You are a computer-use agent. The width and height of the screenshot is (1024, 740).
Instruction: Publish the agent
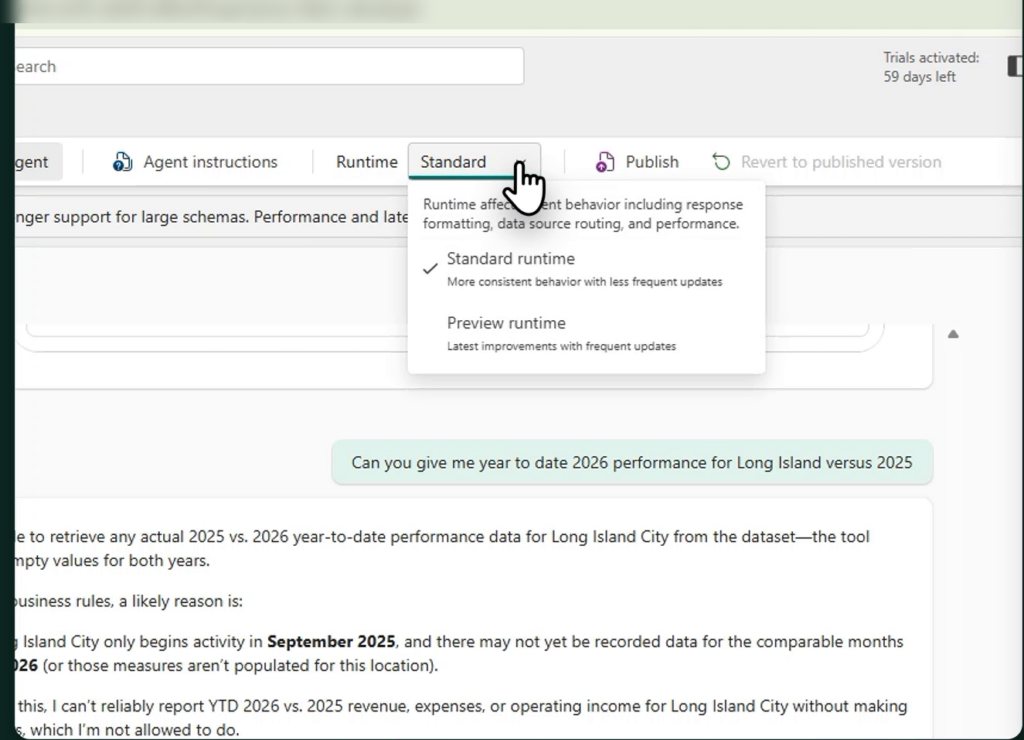tap(637, 161)
